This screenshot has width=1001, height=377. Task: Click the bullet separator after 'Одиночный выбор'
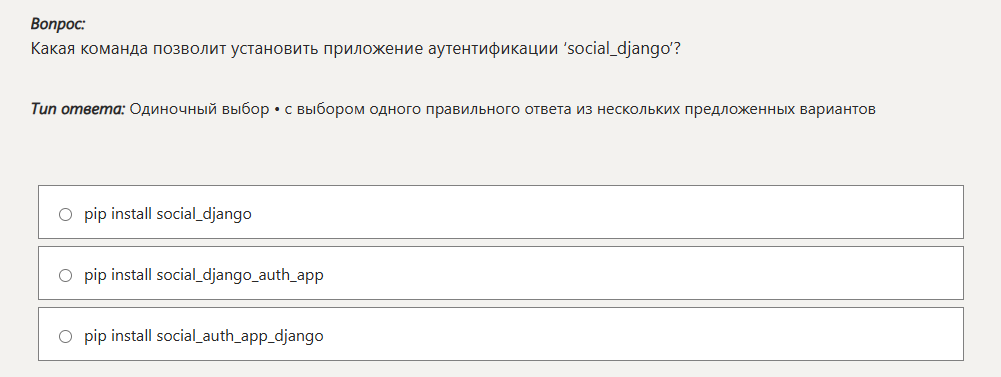(x=277, y=110)
